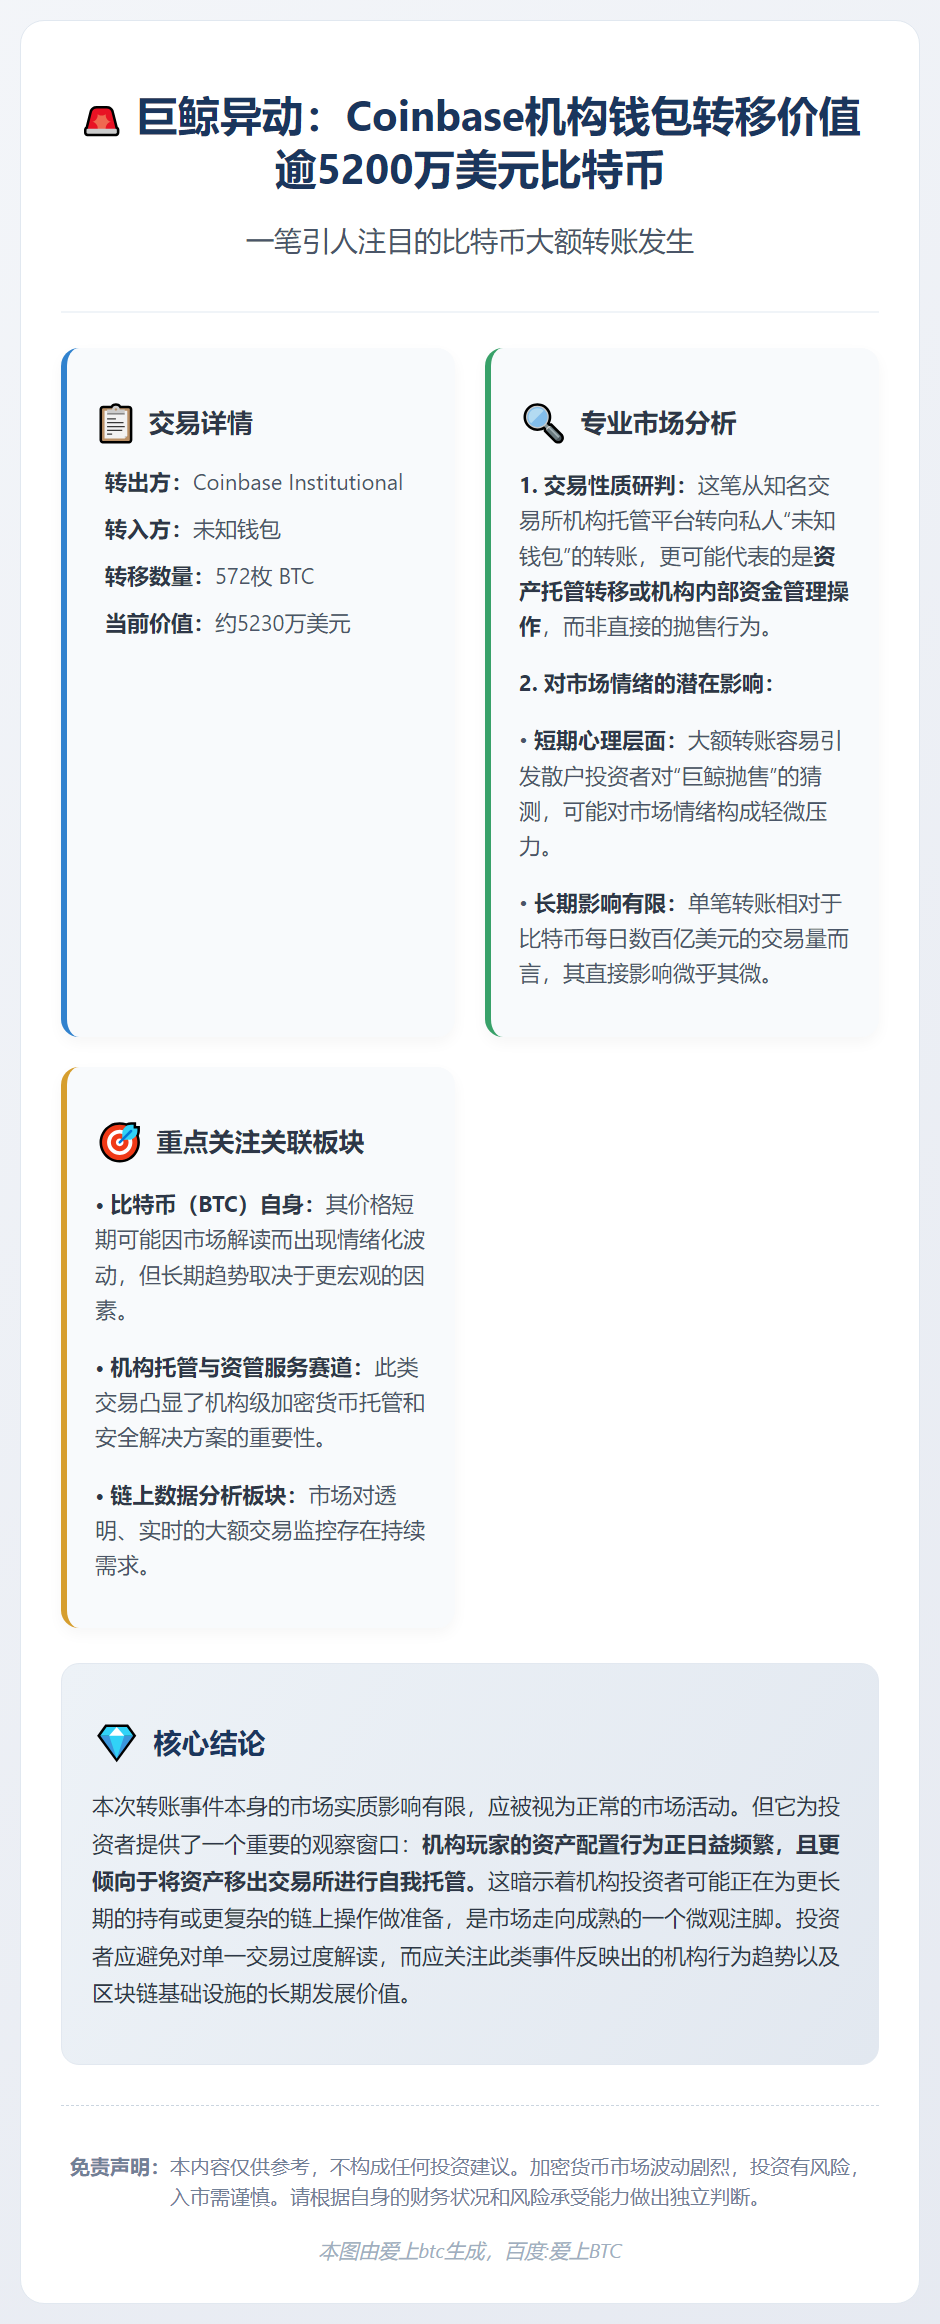Click the clipboard icon beside 交易详情
The width and height of the screenshot is (940, 2324).
click(x=115, y=423)
